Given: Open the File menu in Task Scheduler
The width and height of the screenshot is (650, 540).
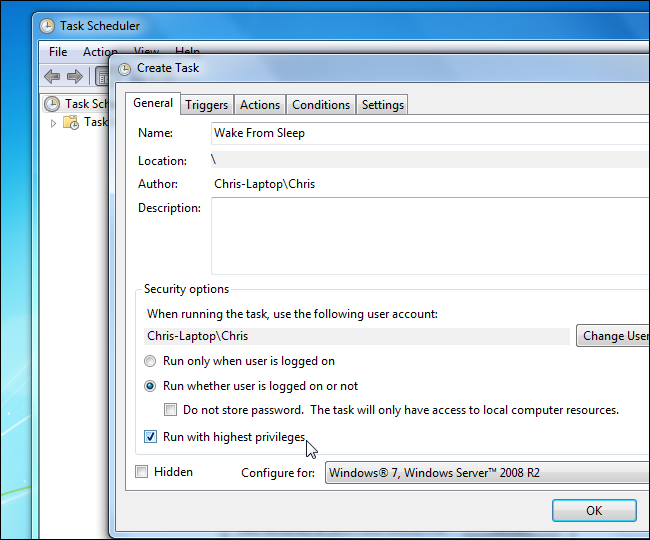Looking at the screenshot, I should pos(58,52).
